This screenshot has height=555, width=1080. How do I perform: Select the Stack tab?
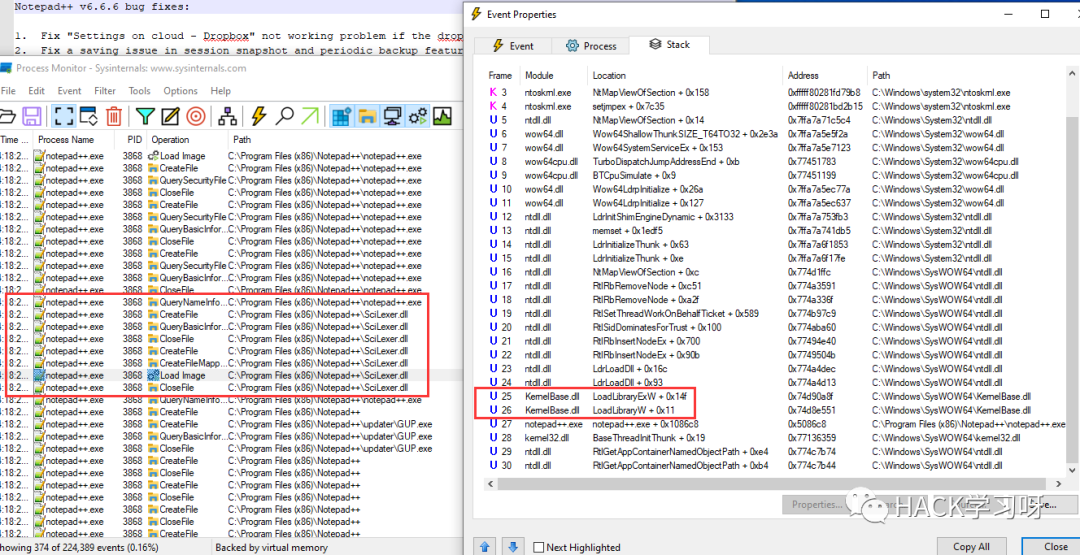click(x=669, y=44)
